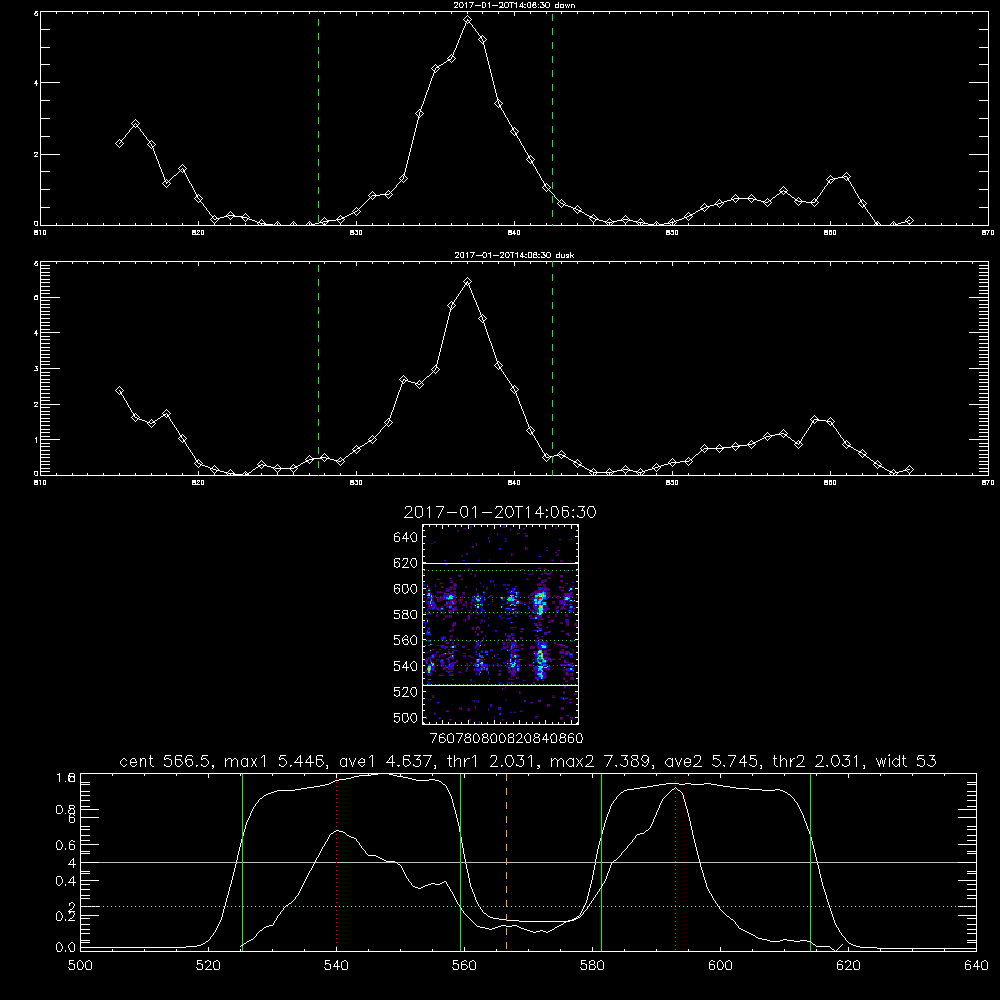Click the red dotted peak line near 540
This screenshot has height=1000, width=1000.
336,861
